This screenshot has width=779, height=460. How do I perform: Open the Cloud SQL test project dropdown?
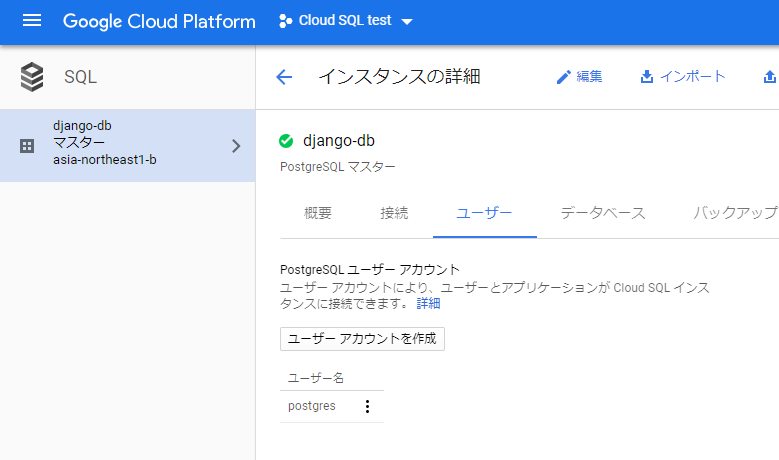(x=345, y=21)
